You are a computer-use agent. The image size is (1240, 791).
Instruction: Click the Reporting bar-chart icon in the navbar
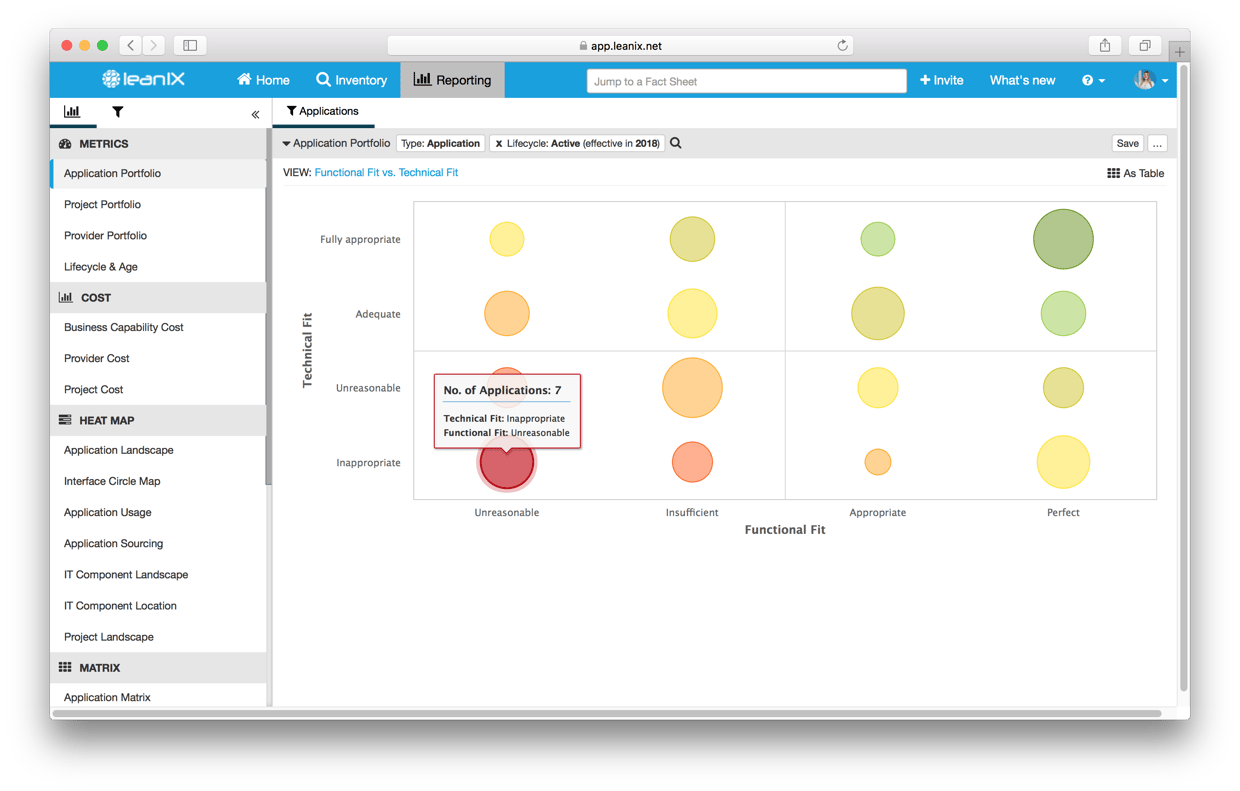[x=424, y=80]
